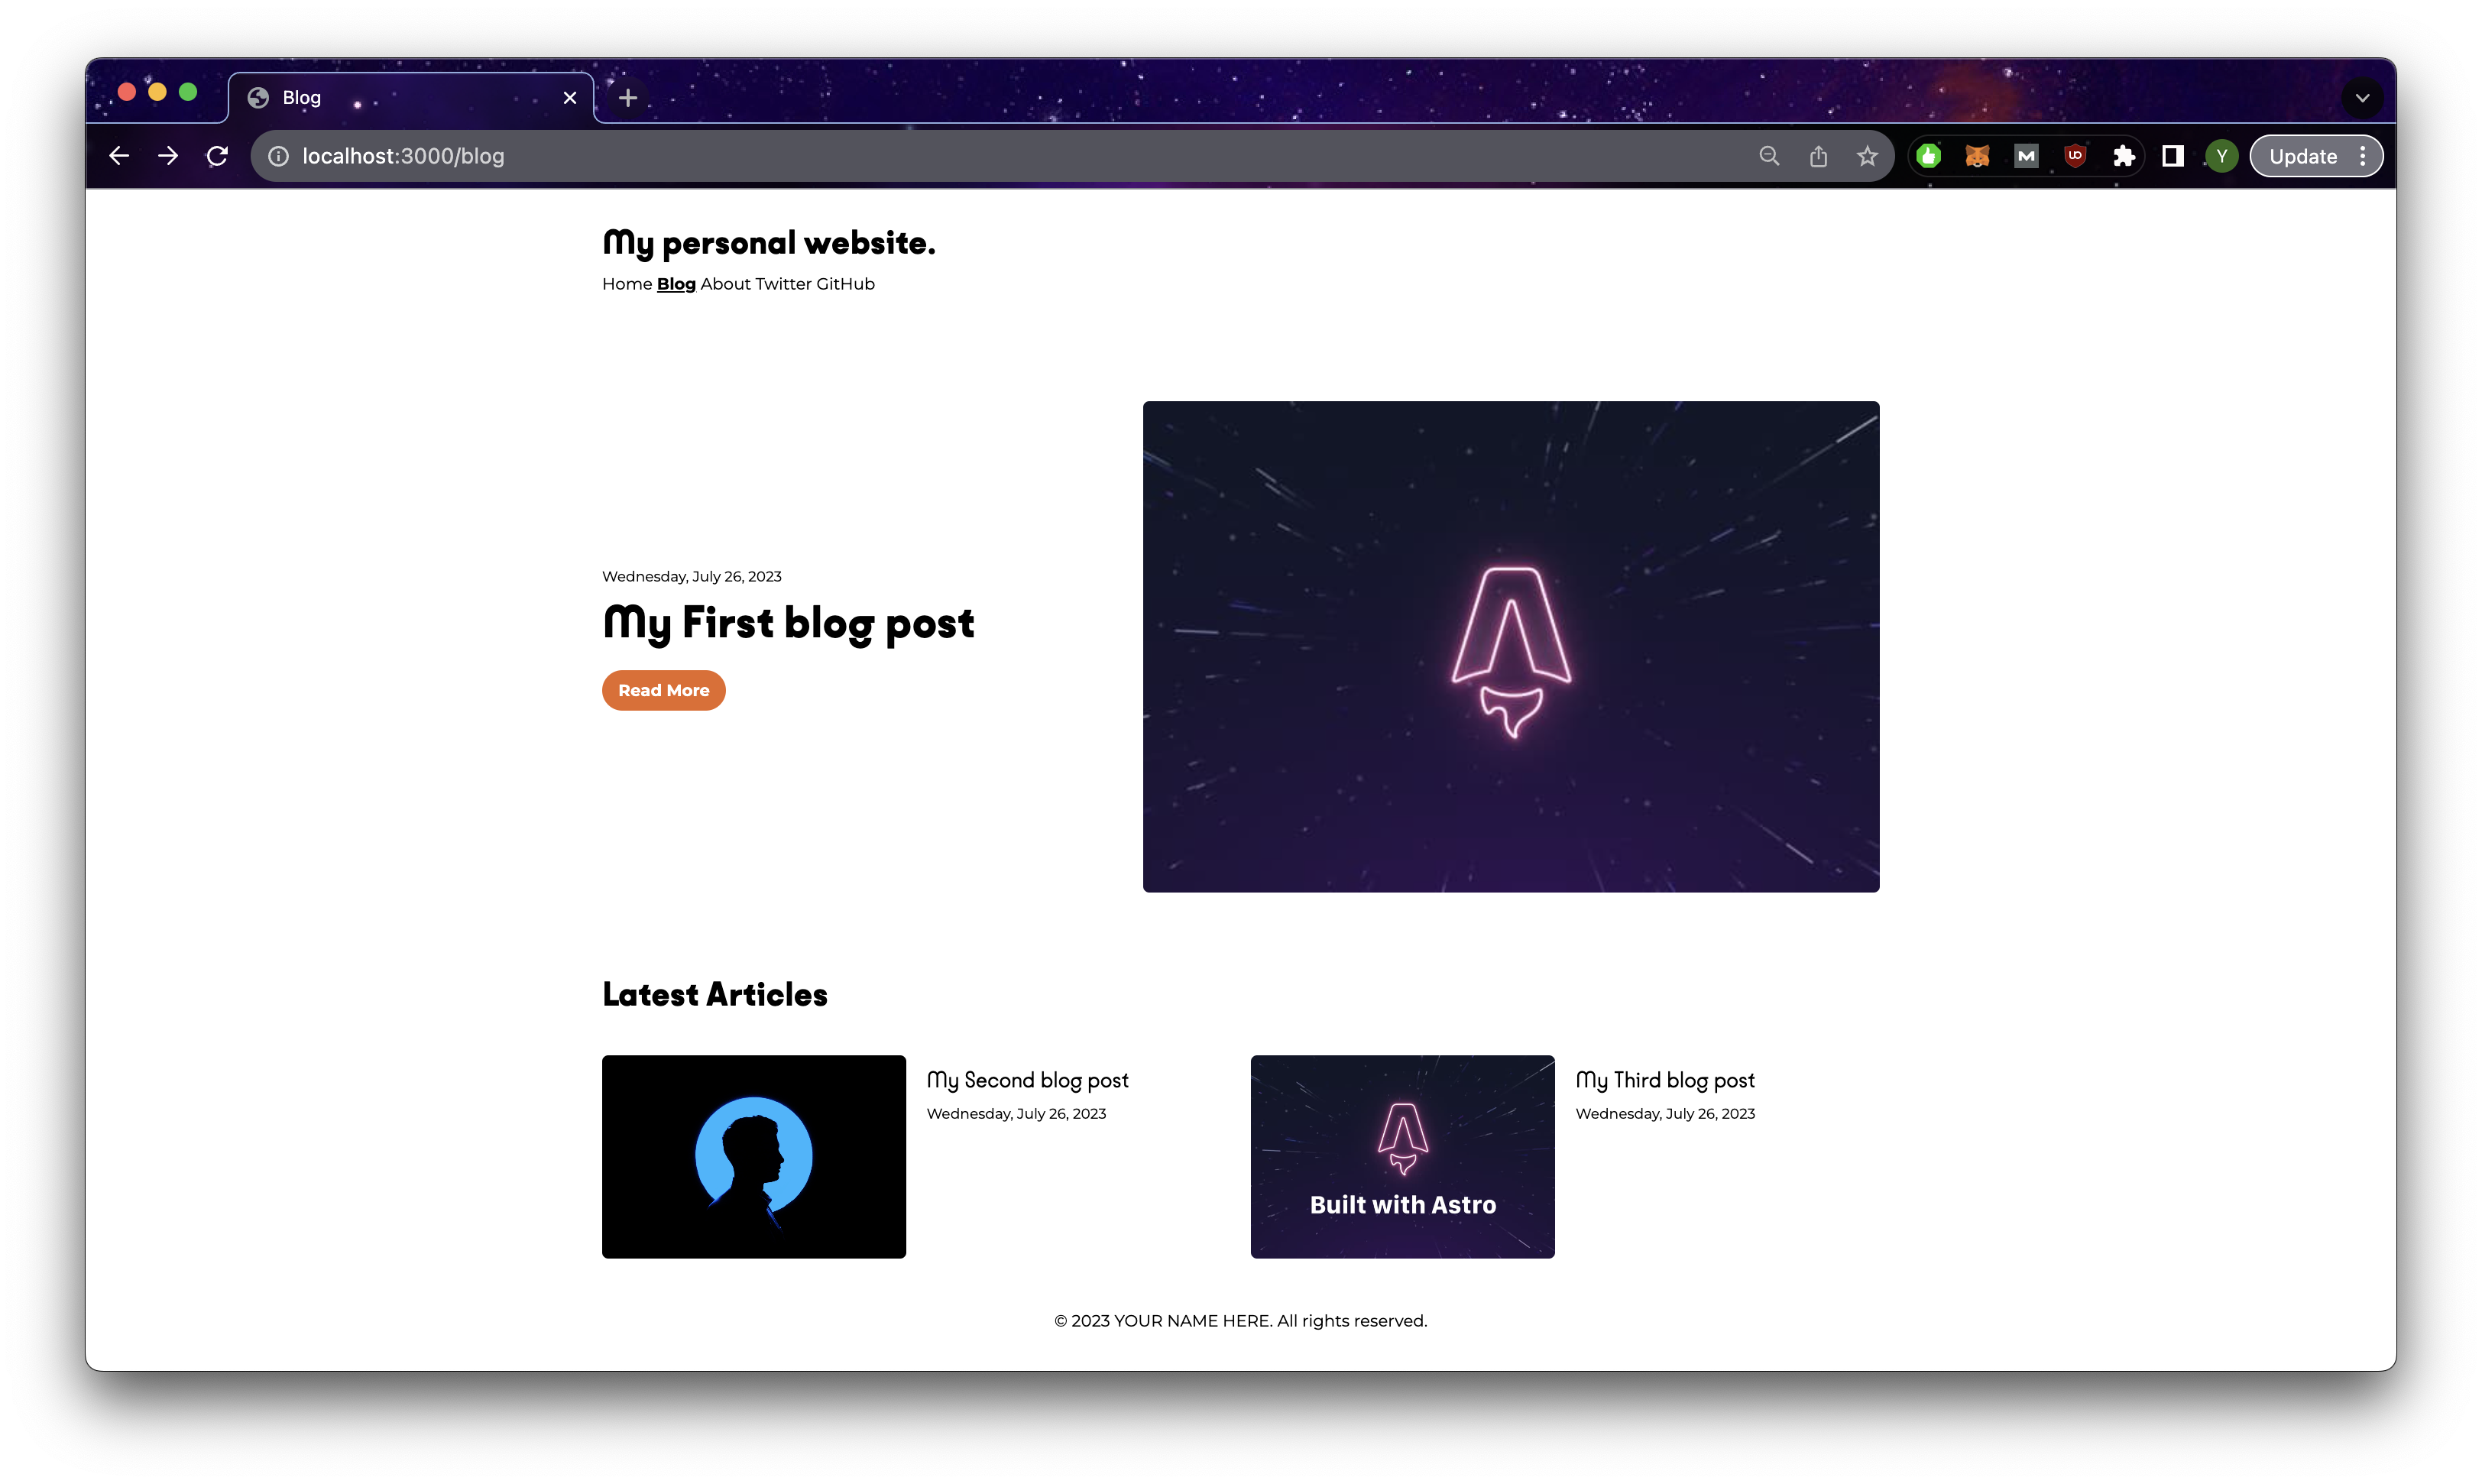Open the My Second blog post thumbnail

(x=753, y=1157)
